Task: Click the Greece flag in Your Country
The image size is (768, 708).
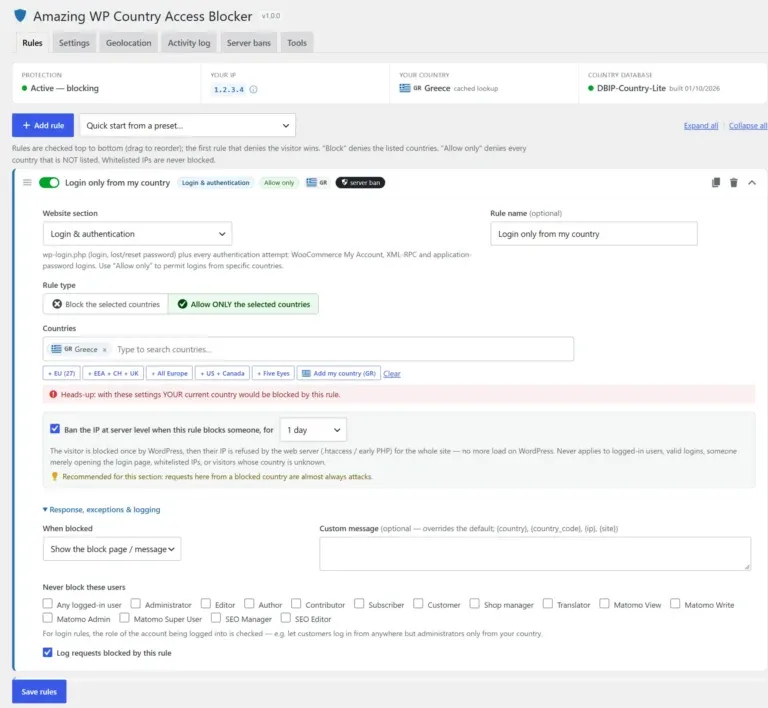Action: click(405, 88)
